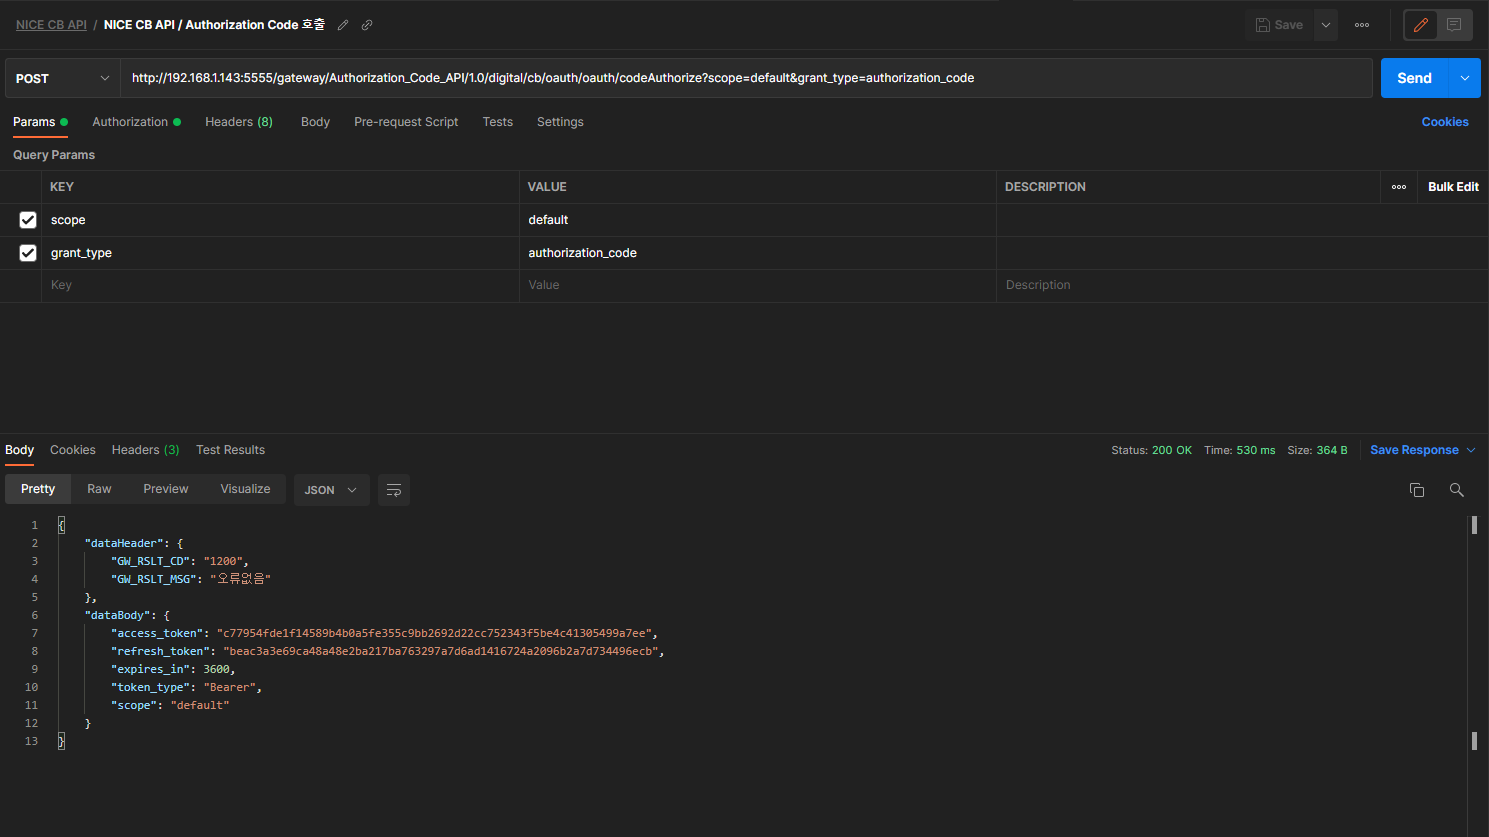
Task: Open column options dots beside Bulk Edit
Action: click(x=1398, y=187)
